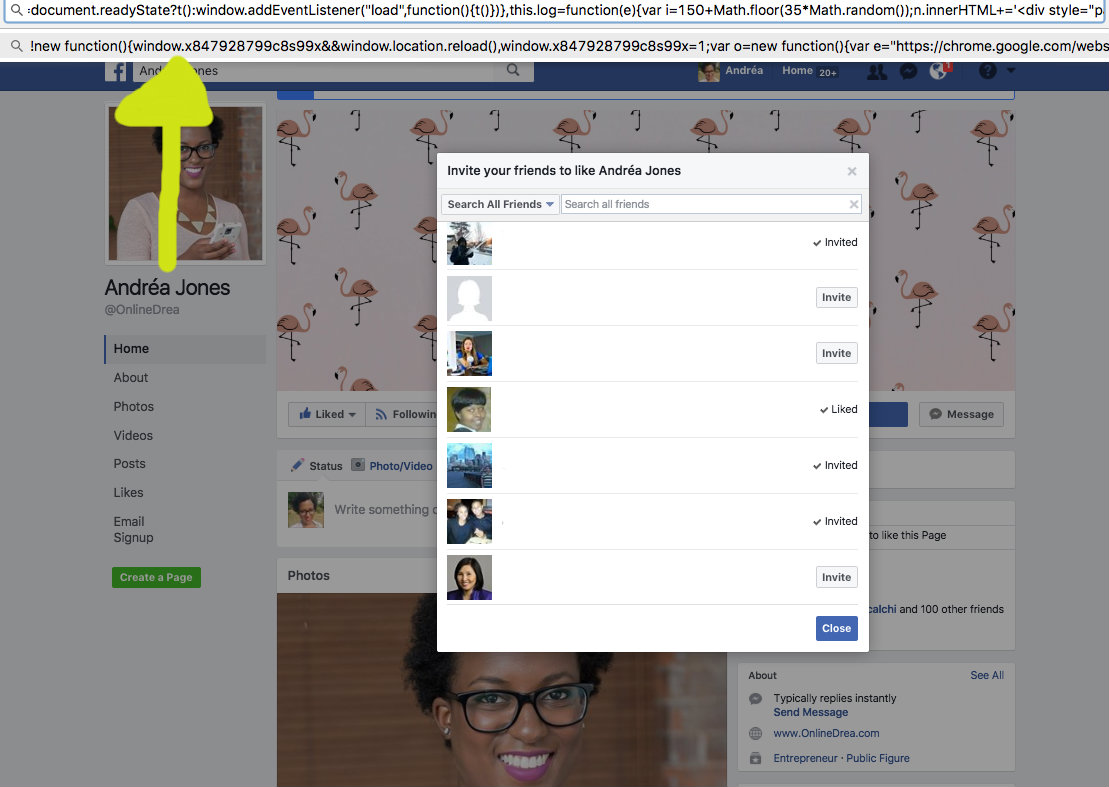Open the Notifications globe icon
Viewport: 1109px width, 787px height.
[936, 72]
